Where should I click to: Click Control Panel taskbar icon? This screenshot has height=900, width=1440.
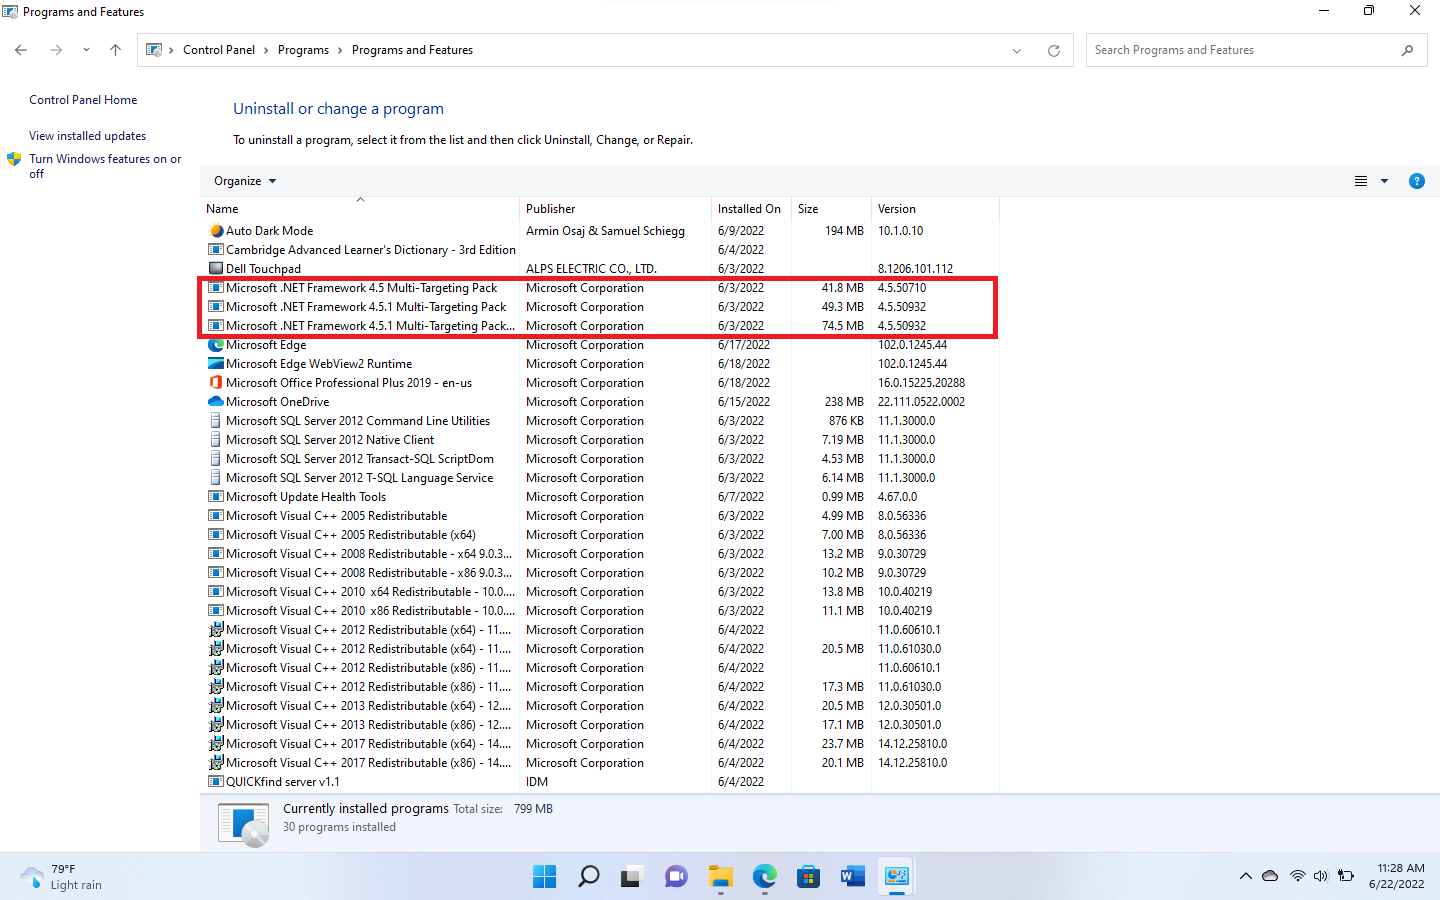tap(897, 877)
